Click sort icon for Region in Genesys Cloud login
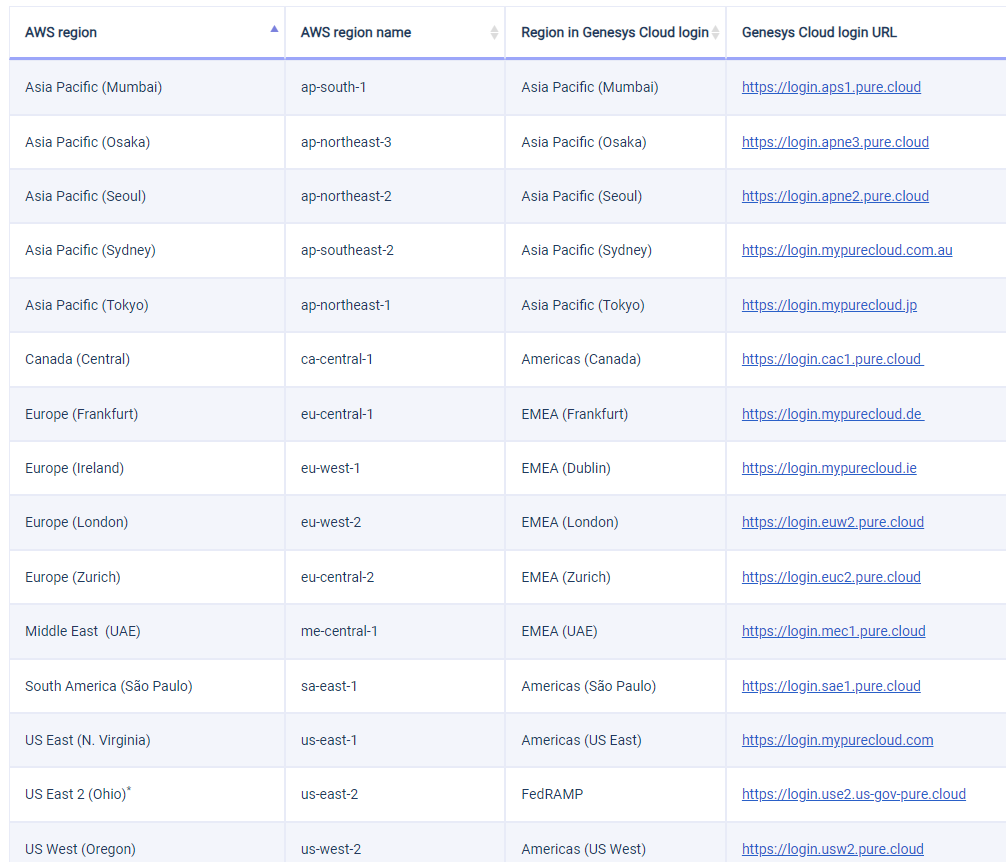The height and width of the screenshot is (862, 1006). click(x=716, y=33)
